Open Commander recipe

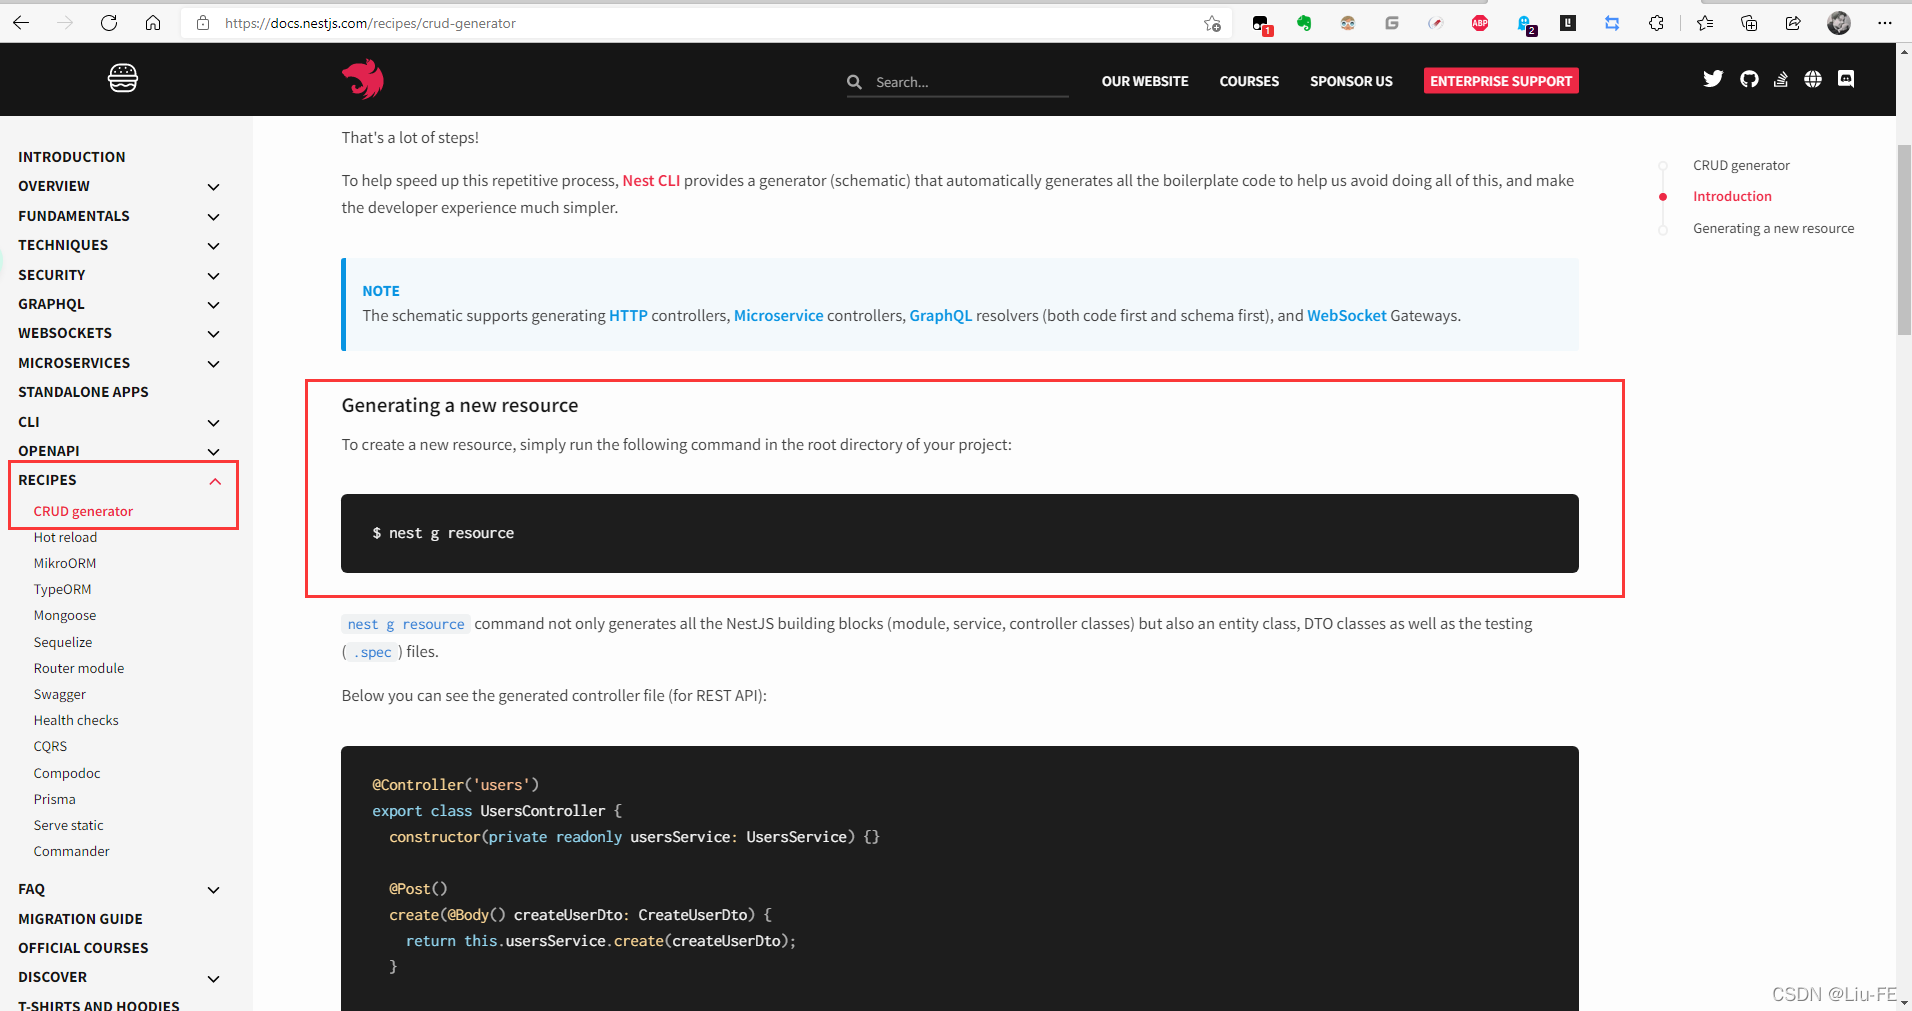[x=71, y=851]
